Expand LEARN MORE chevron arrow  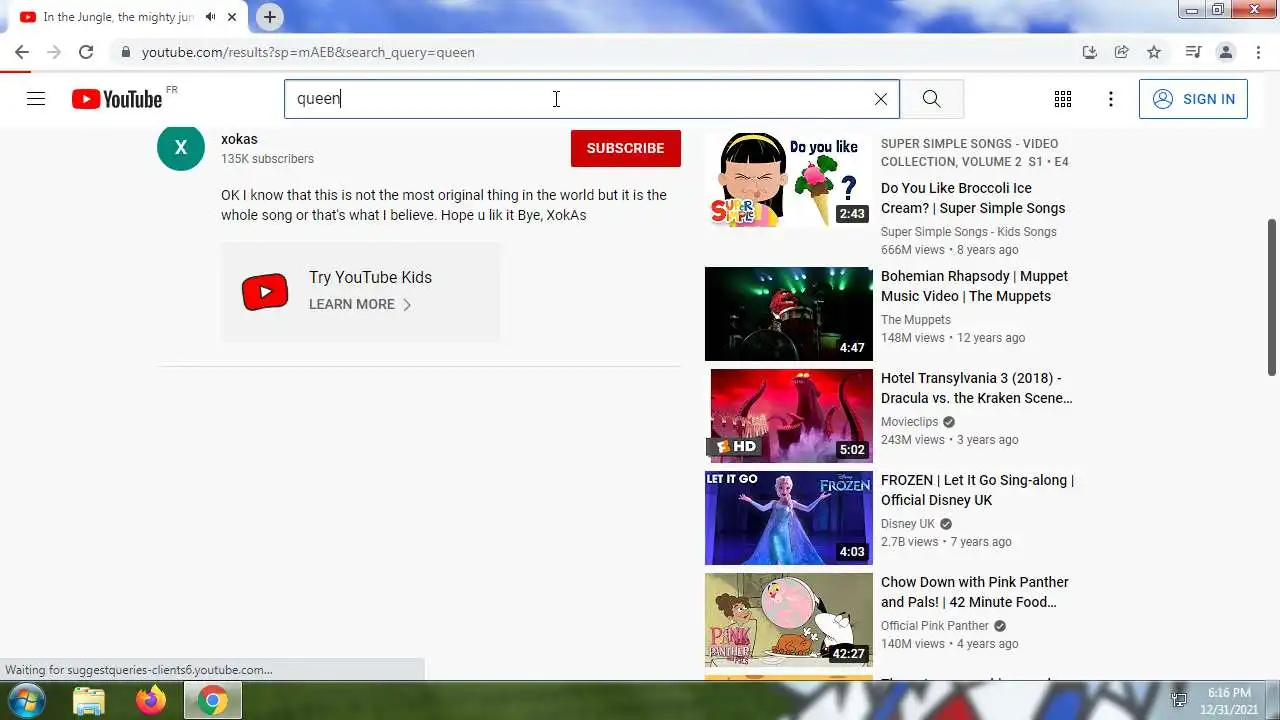[x=407, y=304]
